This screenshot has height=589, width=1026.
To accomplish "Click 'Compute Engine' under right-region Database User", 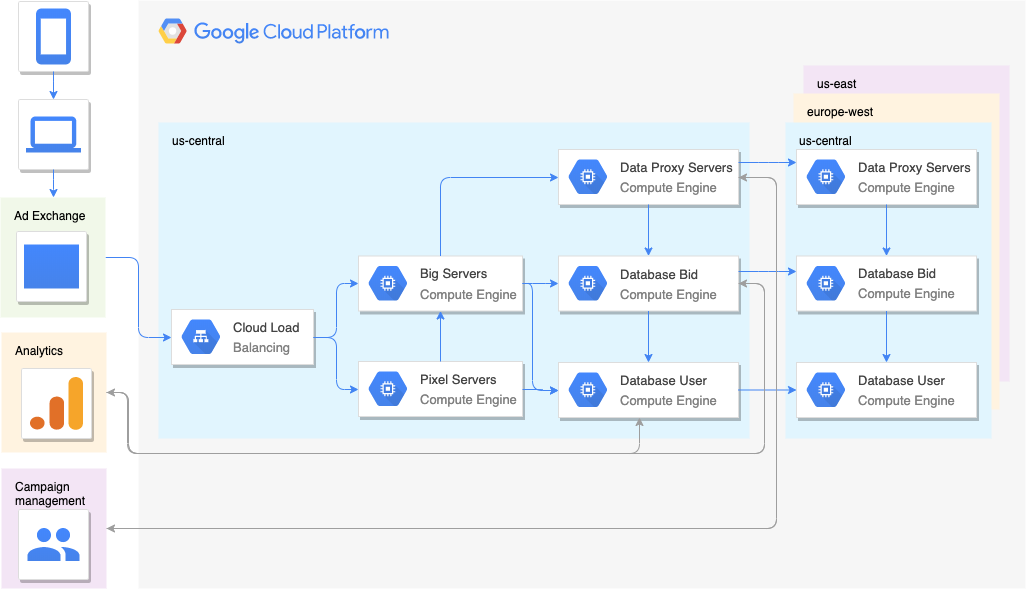I will pyautogui.click(x=906, y=401).
